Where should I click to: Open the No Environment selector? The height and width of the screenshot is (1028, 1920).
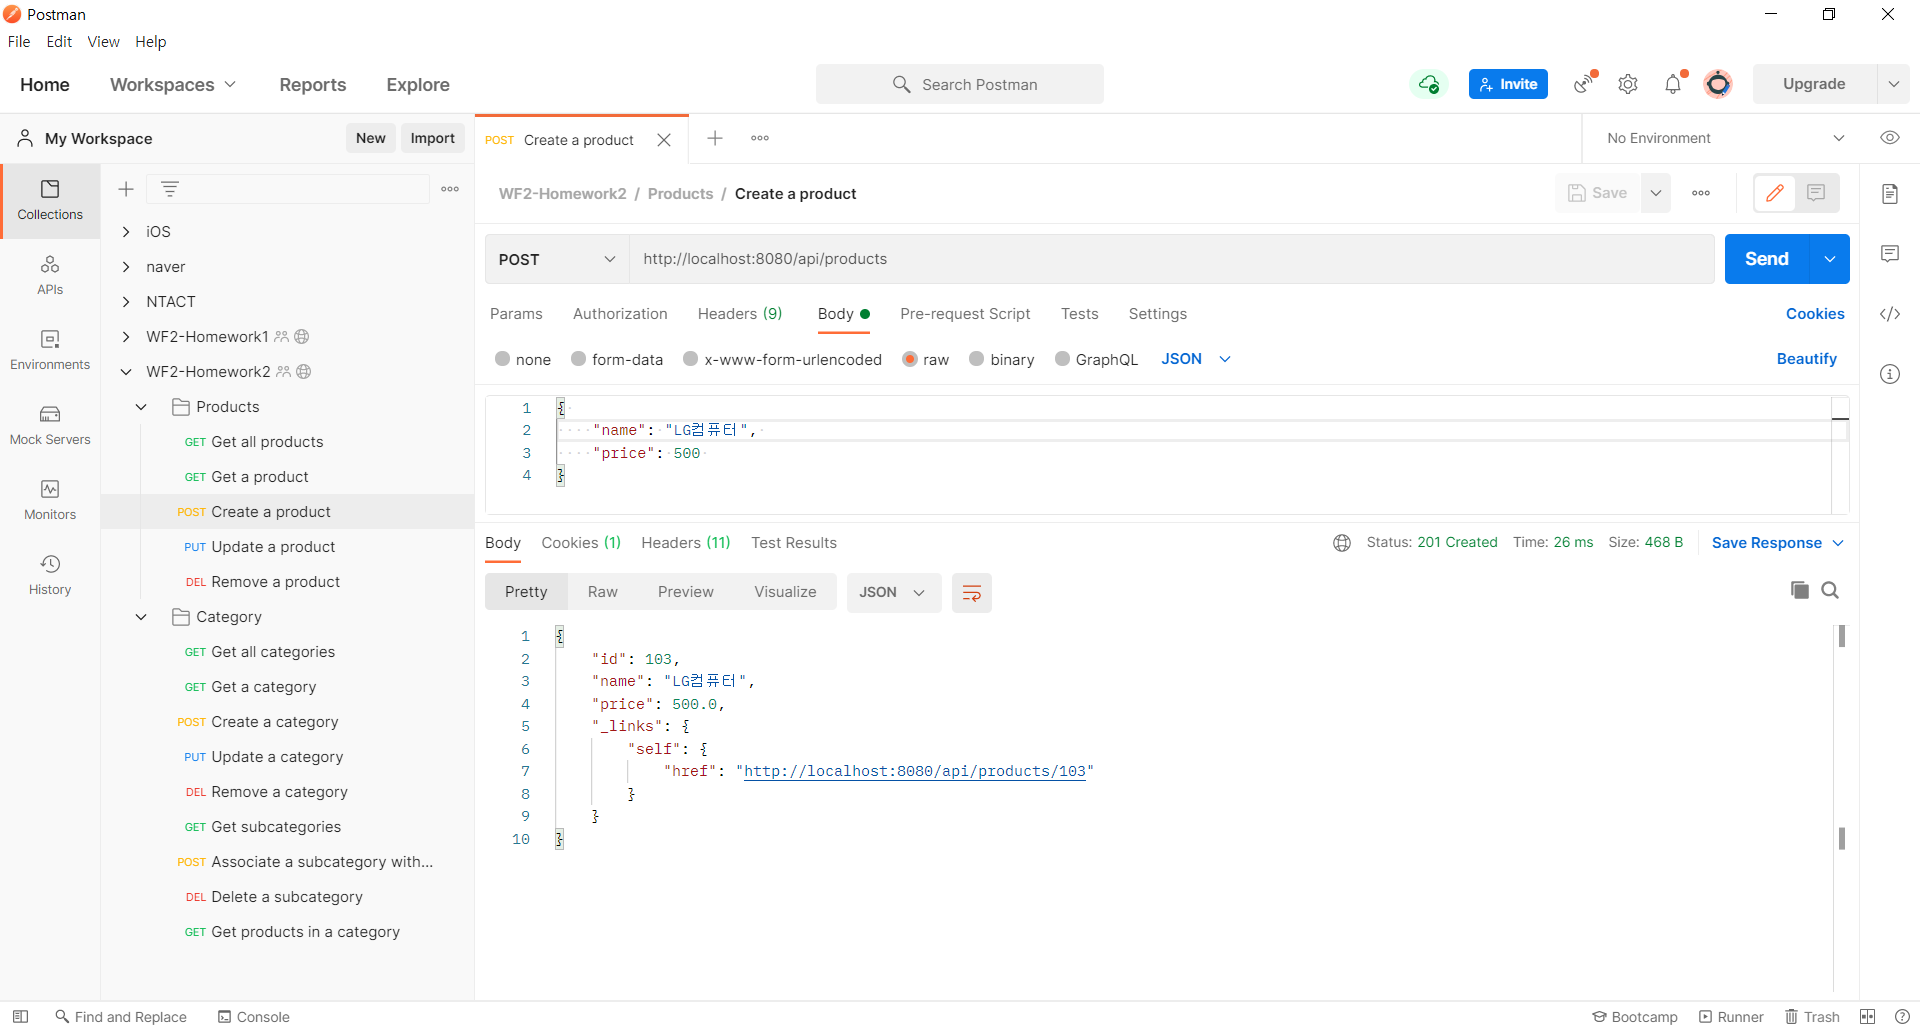click(x=1725, y=138)
